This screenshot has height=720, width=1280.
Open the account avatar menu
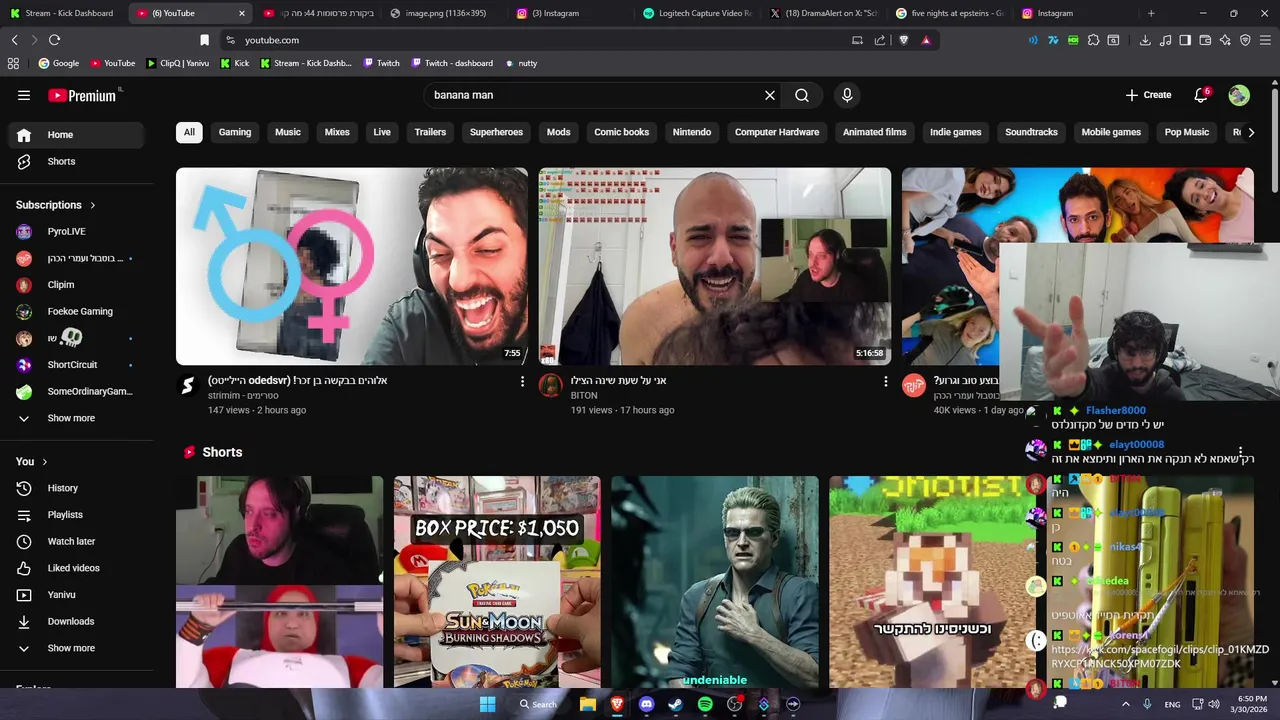(1239, 95)
